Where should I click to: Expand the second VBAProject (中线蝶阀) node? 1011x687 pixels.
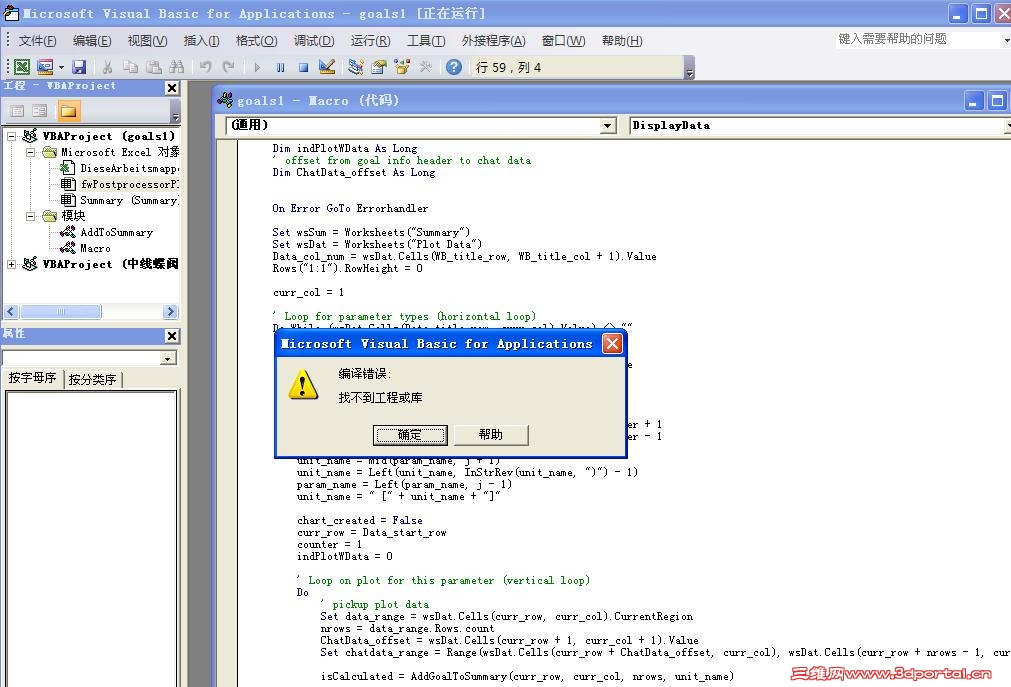coord(12,264)
